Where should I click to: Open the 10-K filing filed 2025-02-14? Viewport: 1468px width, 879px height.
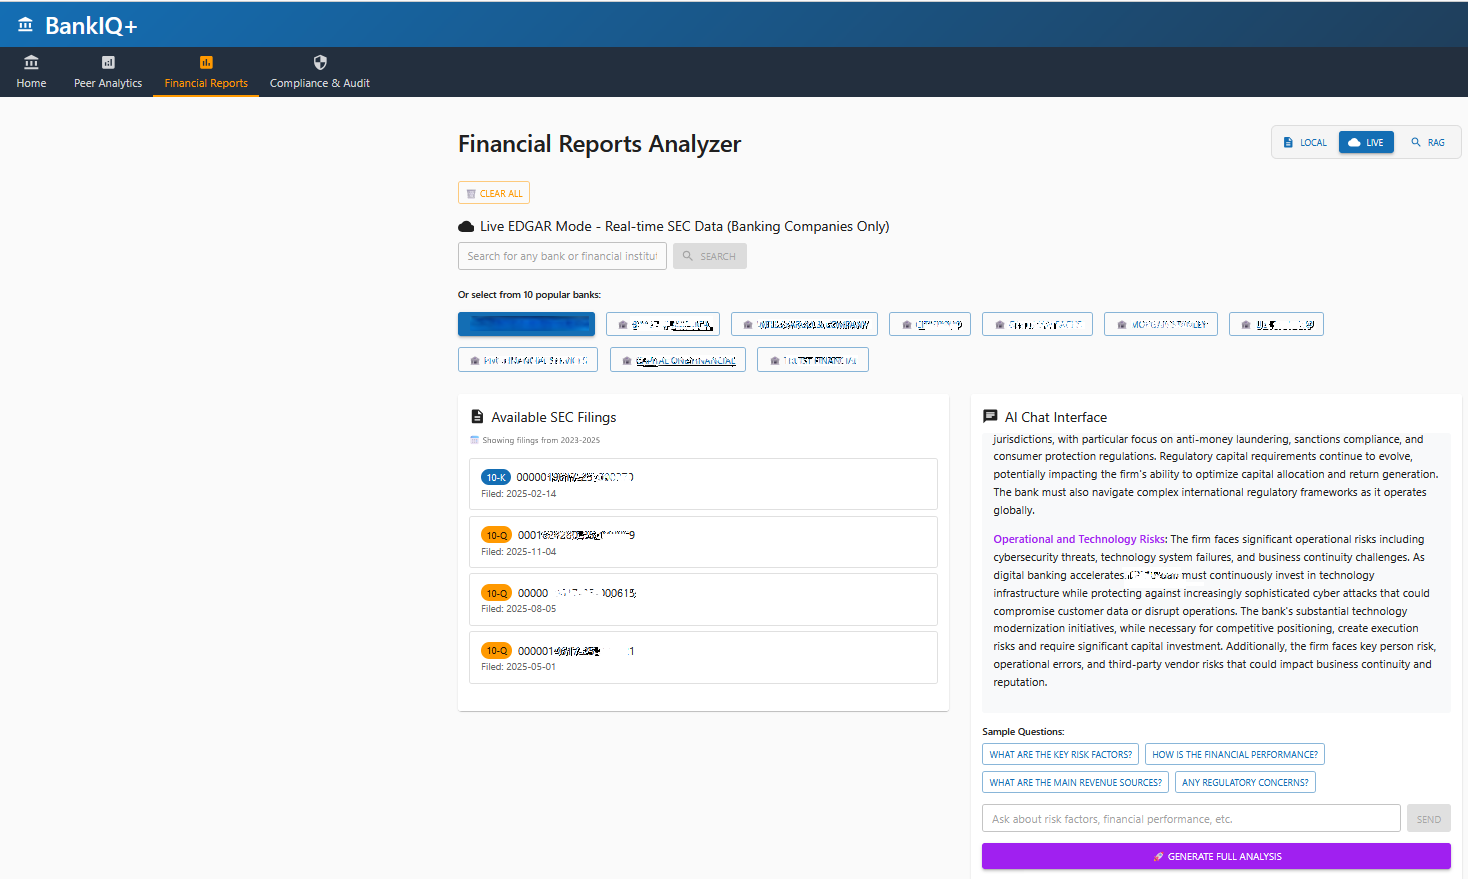pyautogui.click(x=702, y=485)
